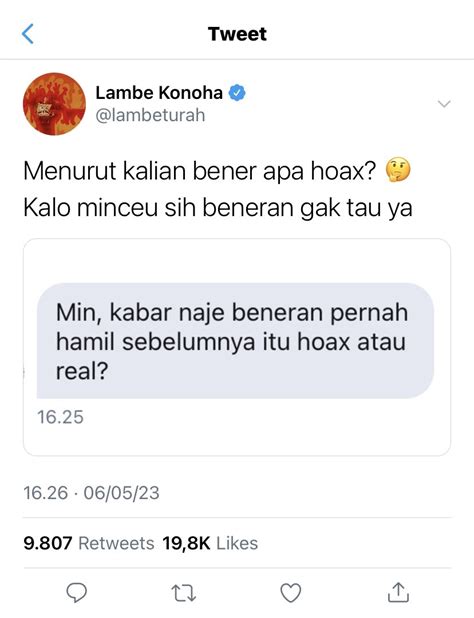Screen dimensions: 474x618
Task: Tap the 16.25 message time label
Action: pyautogui.click(x=60, y=417)
